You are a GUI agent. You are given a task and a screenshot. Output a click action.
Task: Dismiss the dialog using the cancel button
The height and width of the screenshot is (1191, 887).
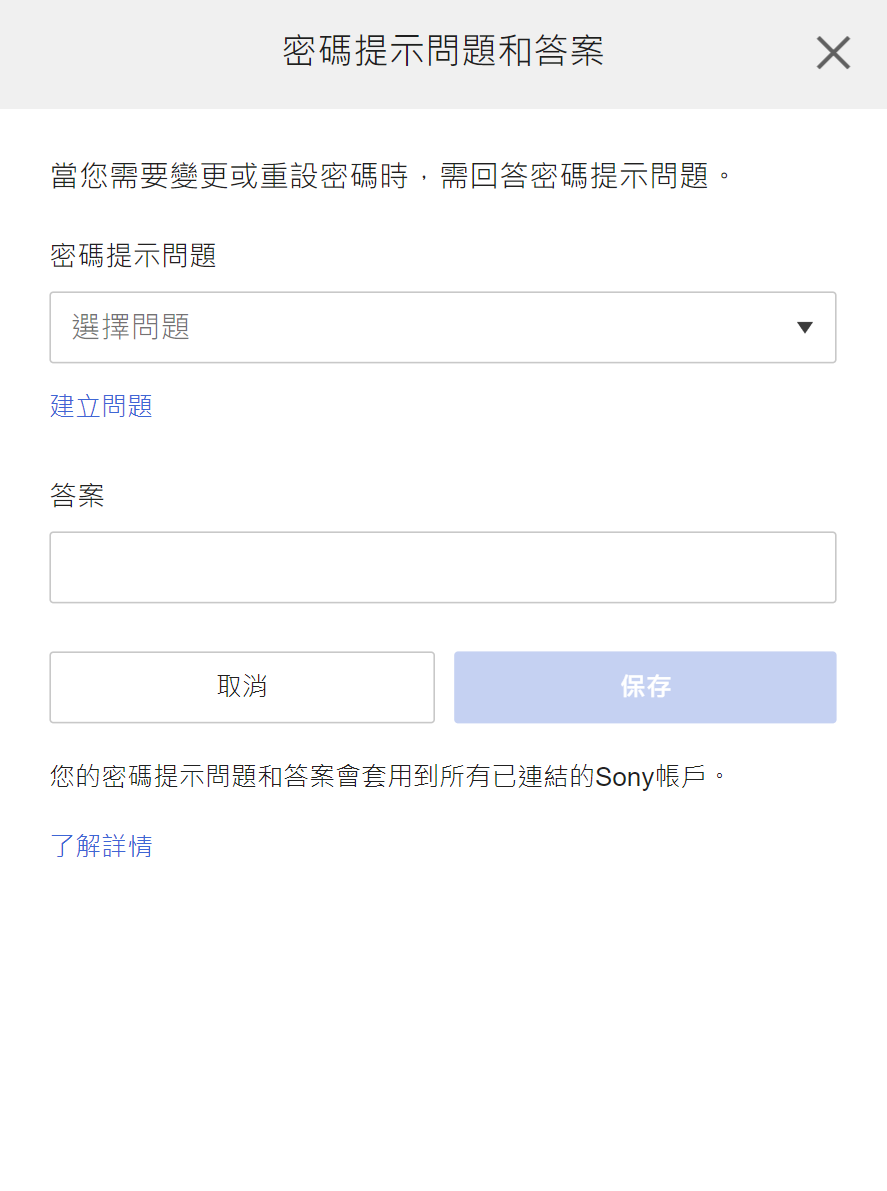tap(241, 687)
